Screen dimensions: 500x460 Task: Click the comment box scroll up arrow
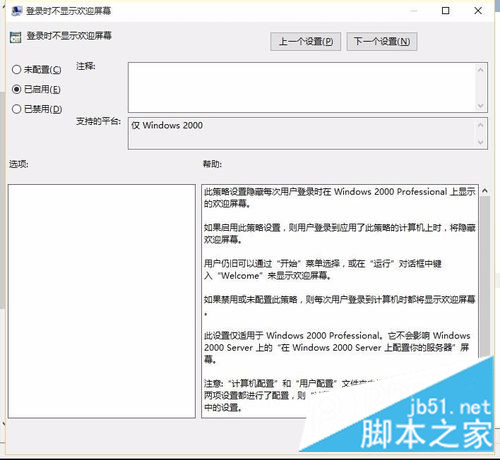pyautogui.click(x=480, y=70)
